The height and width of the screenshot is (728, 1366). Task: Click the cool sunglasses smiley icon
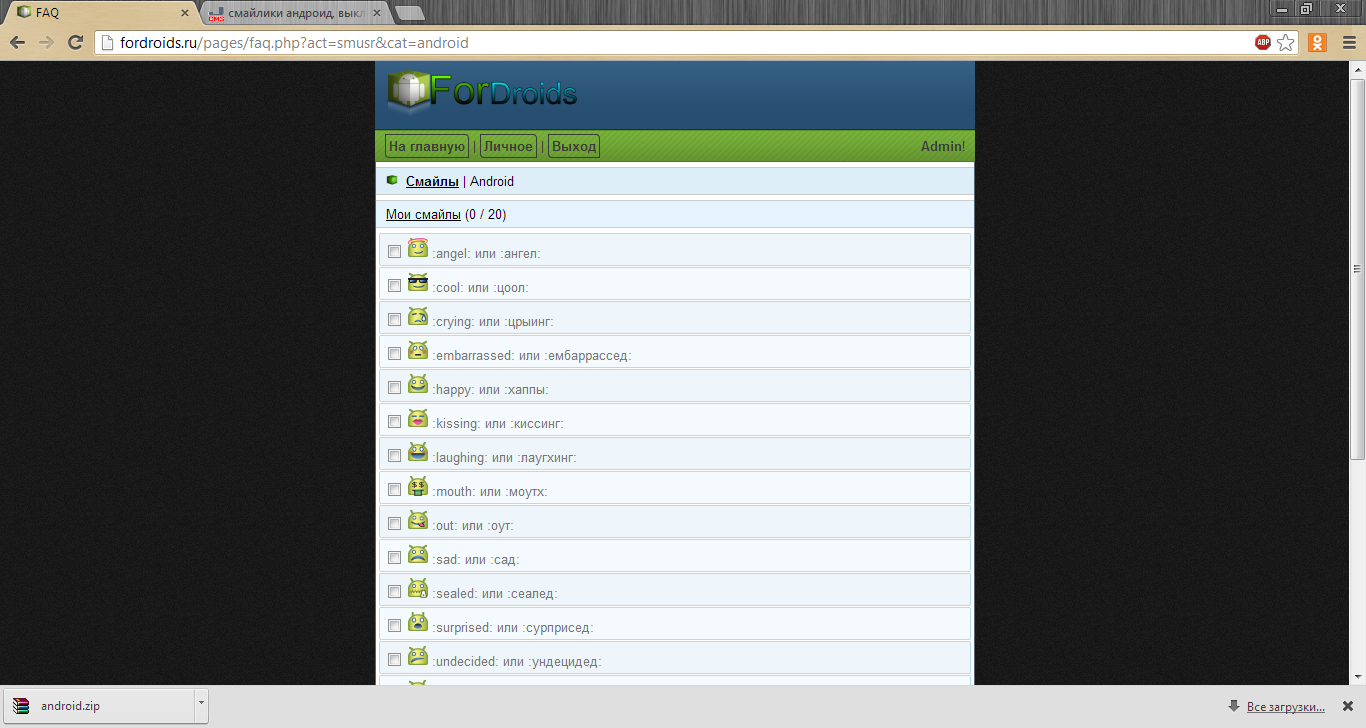[x=418, y=283]
